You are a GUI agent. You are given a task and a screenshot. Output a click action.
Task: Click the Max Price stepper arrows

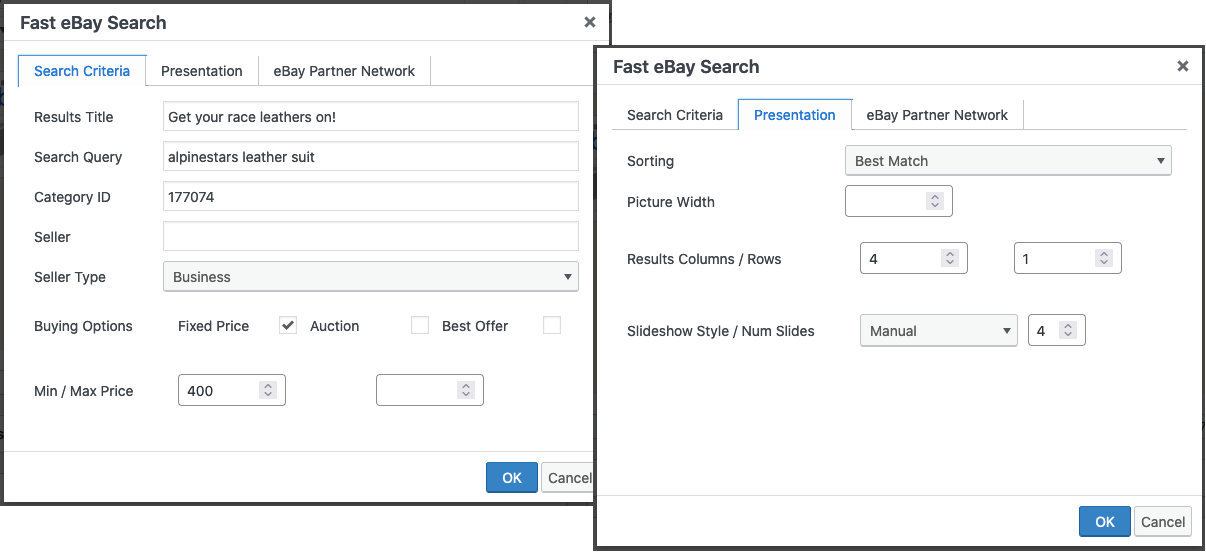click(x=465, y=390)
